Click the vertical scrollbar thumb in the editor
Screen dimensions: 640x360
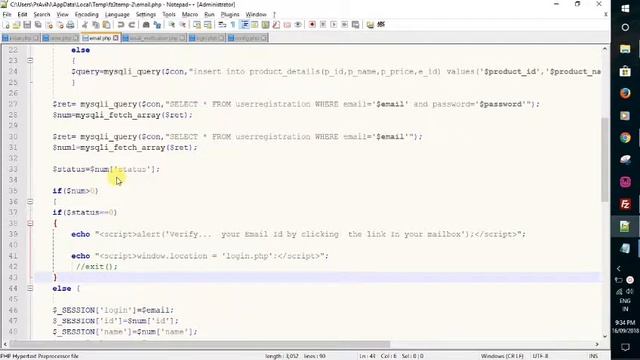pos(605,159)
